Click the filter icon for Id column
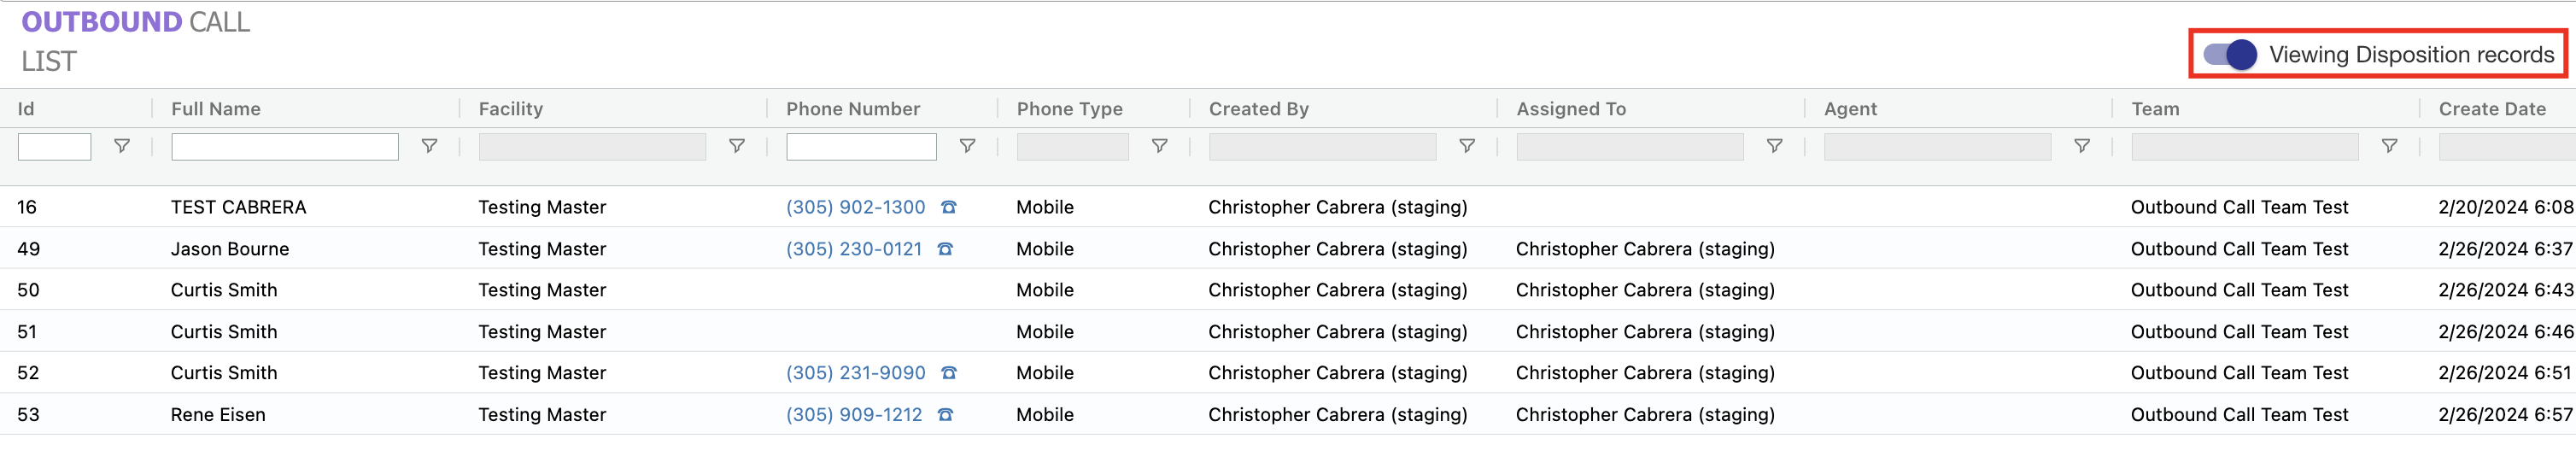 click(x=122, y=146)
